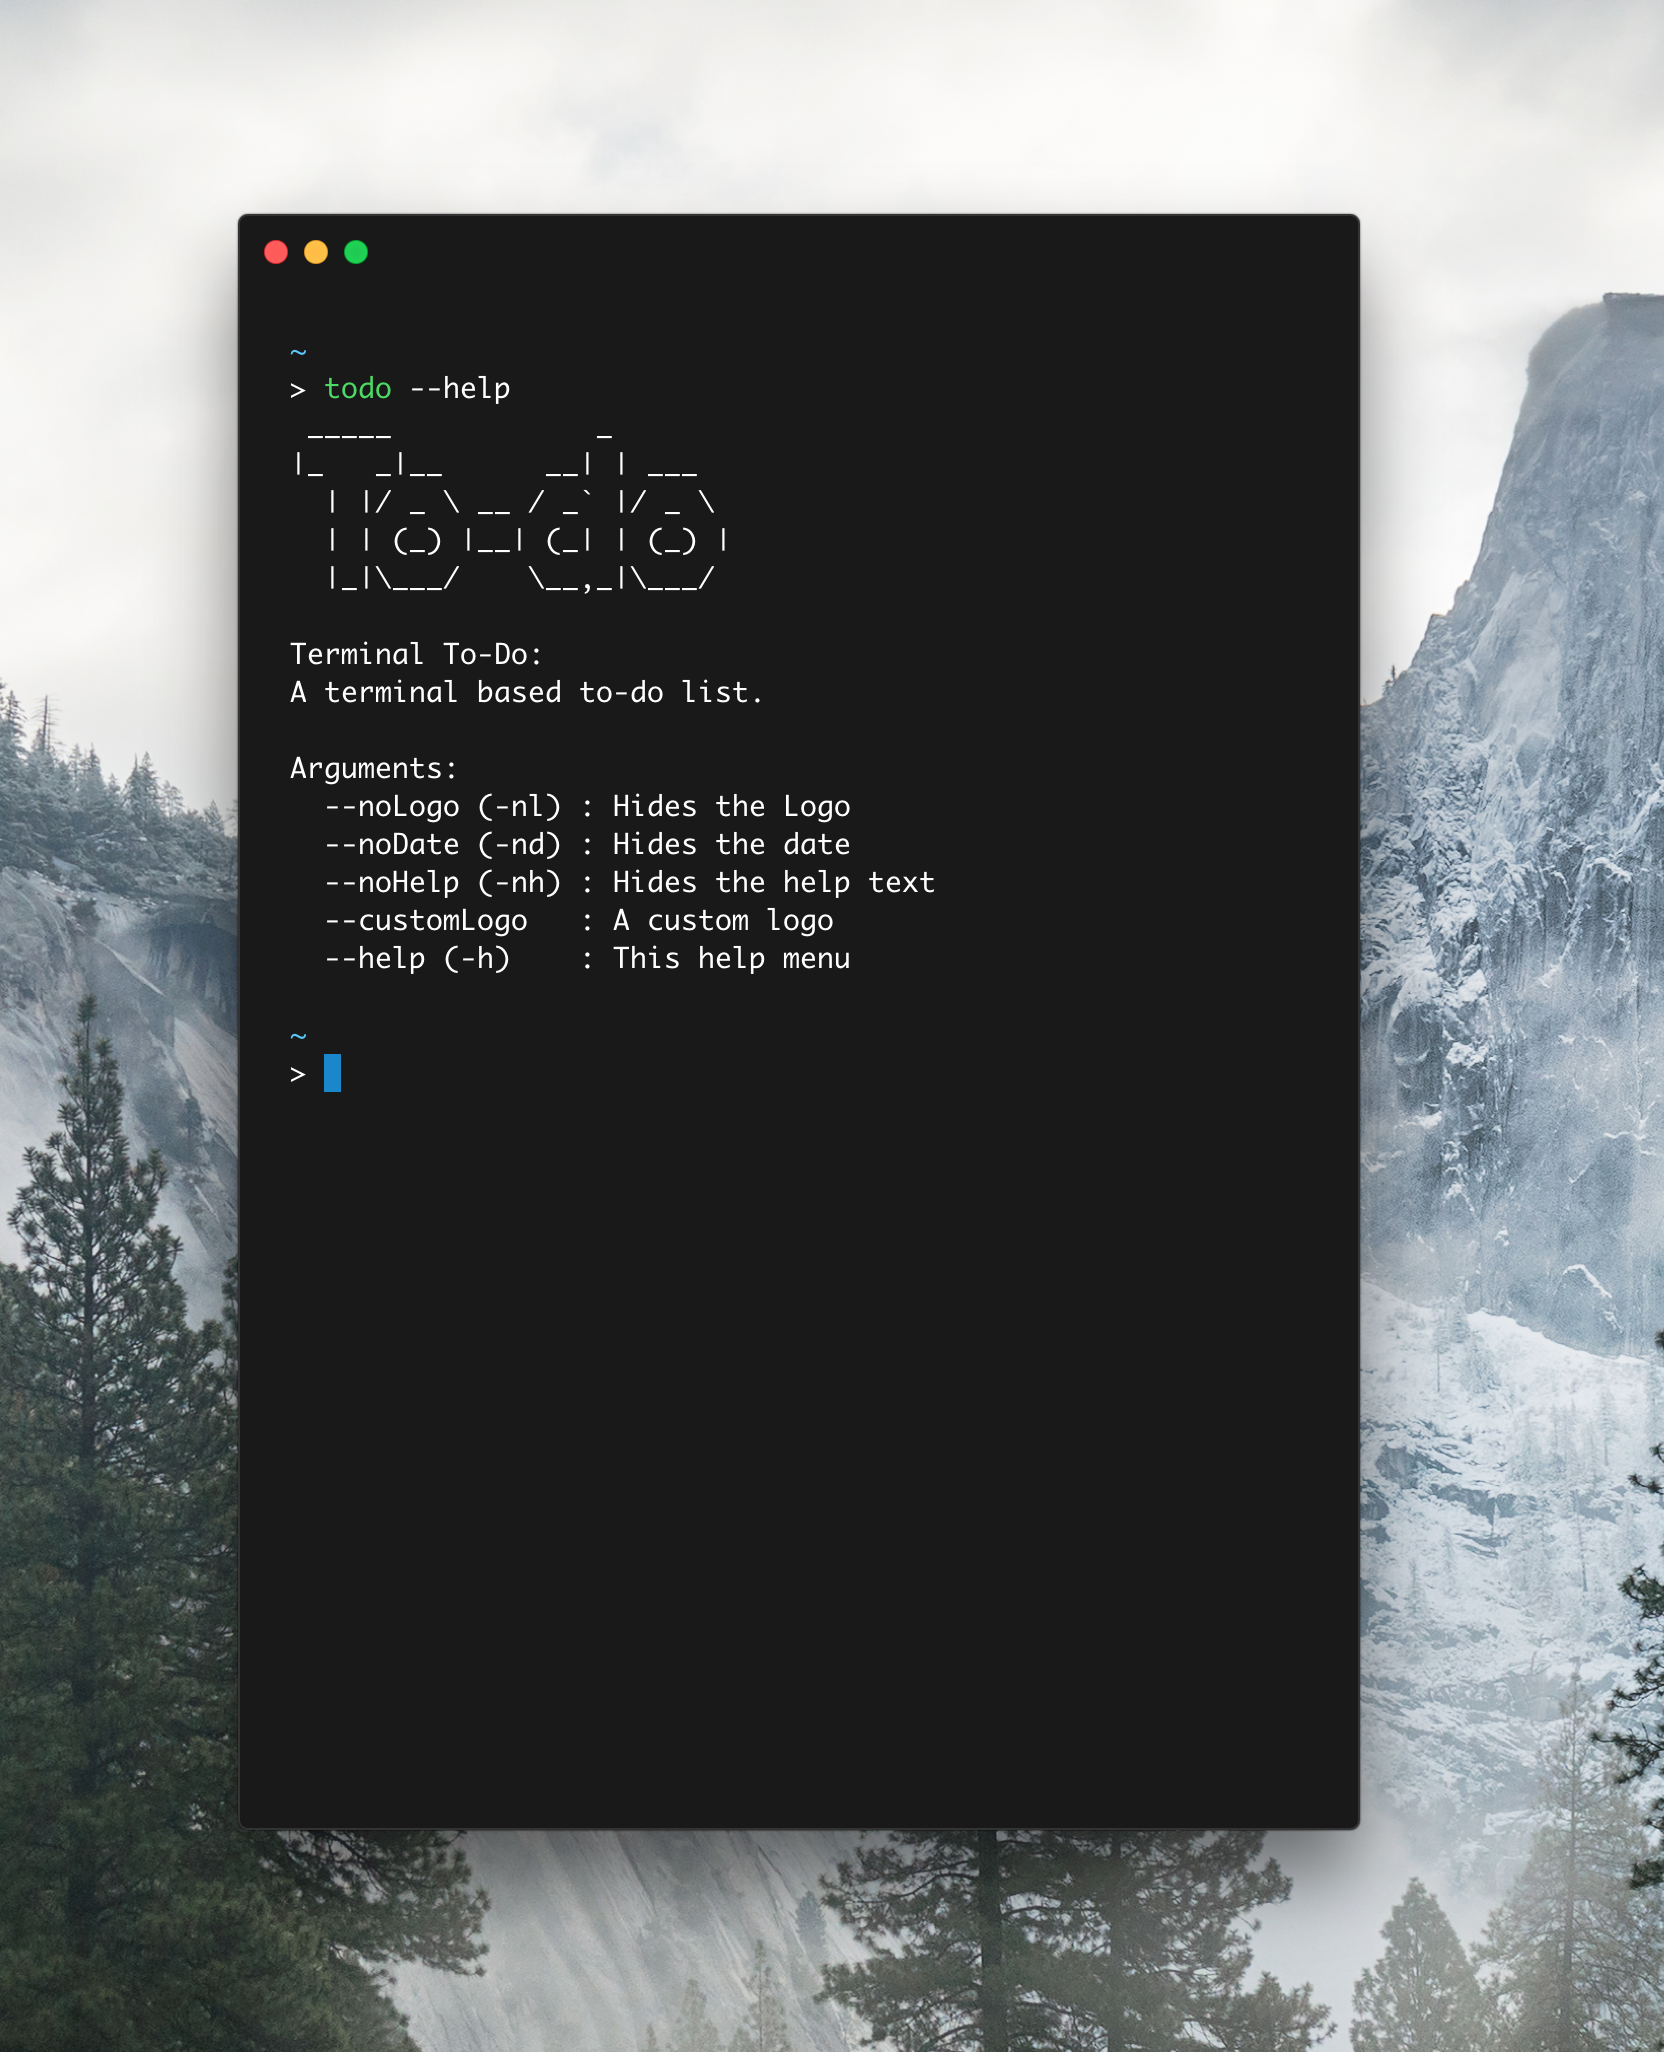Click the '--help' argument in the command line
The height and width of the screenshot is (2052, 1664).
point(460,388)
